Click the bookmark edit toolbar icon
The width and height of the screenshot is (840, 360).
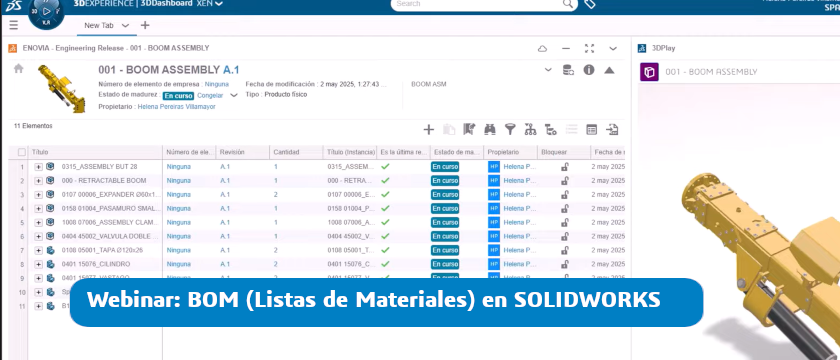coord(469,129)
